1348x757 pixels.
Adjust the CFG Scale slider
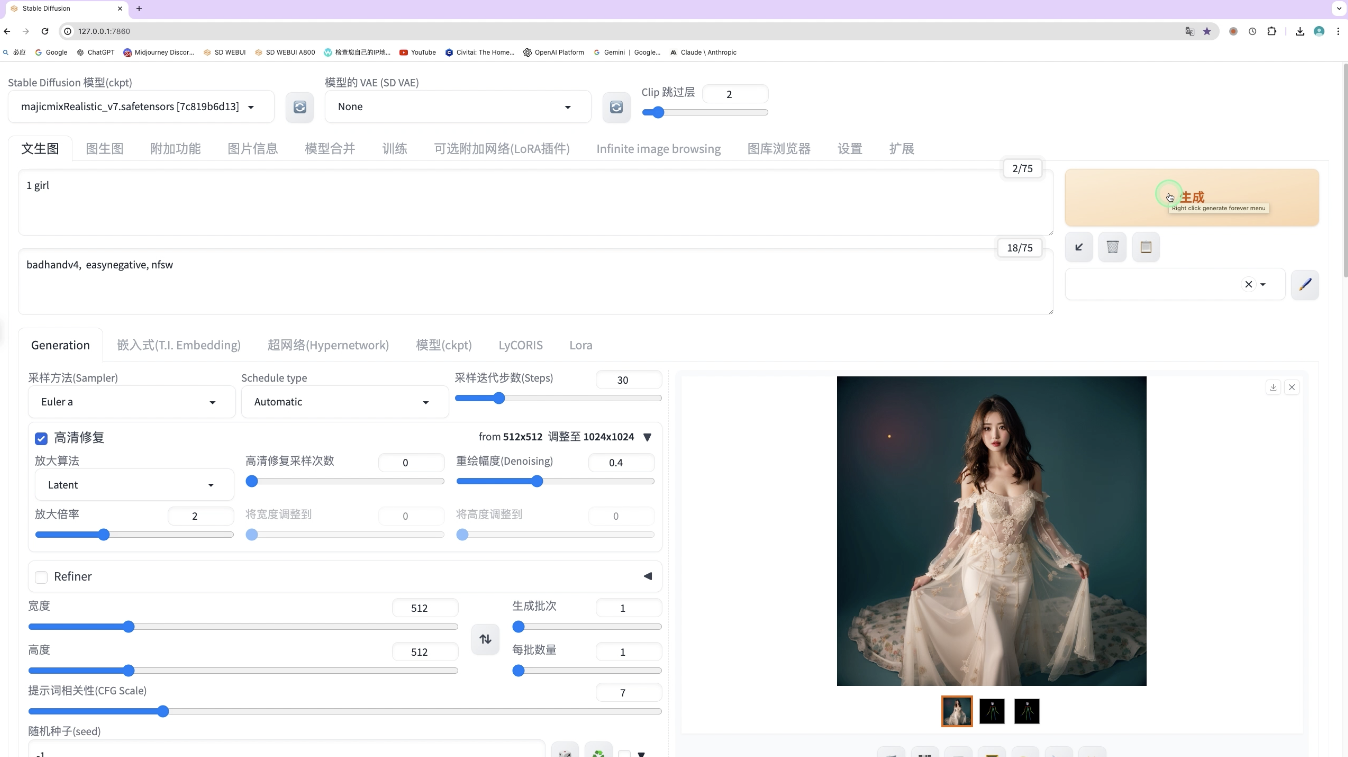pos(345,711)
